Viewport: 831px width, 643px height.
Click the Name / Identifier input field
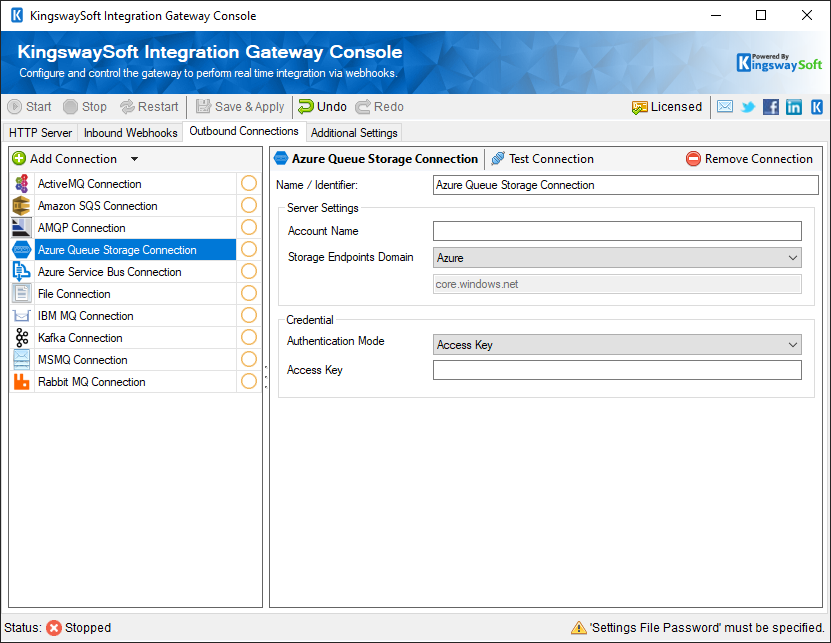point(625,185)
